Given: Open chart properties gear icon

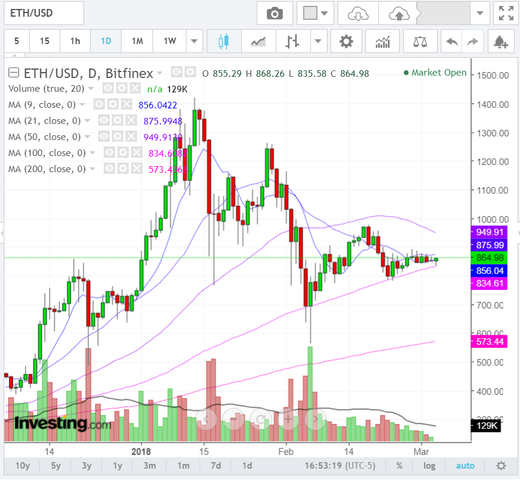Looking at the screenshot, I should pyautogui.click(x=346, y=41).
